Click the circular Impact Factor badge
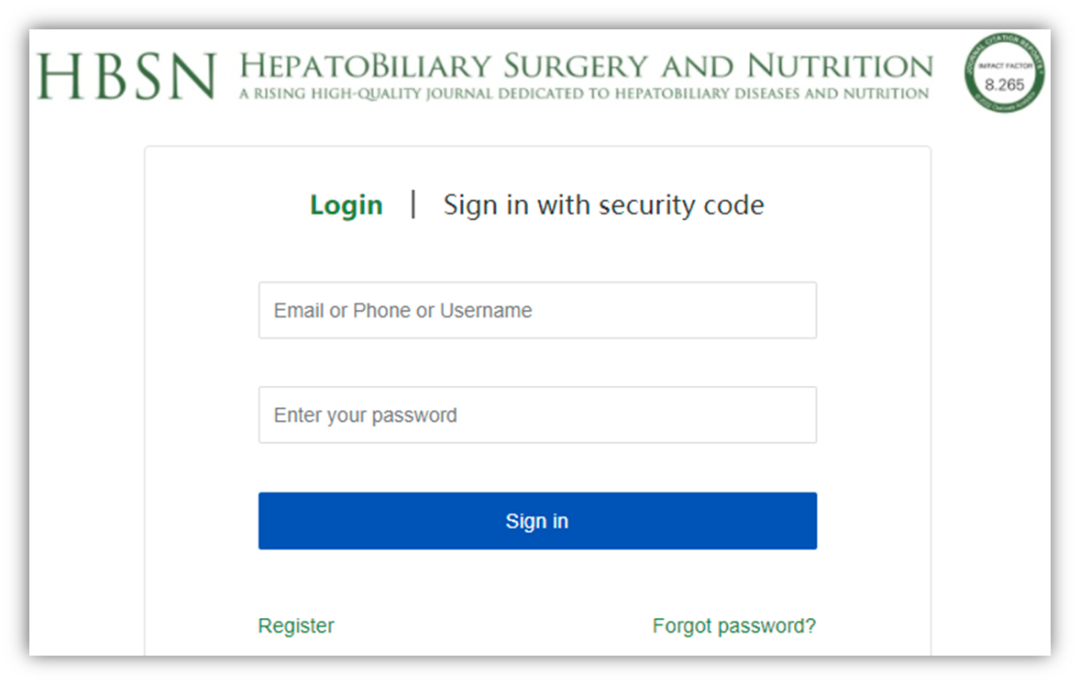Image resolution: width=1080 pixels, height=685 pixels. click(x=1004, y=72)
